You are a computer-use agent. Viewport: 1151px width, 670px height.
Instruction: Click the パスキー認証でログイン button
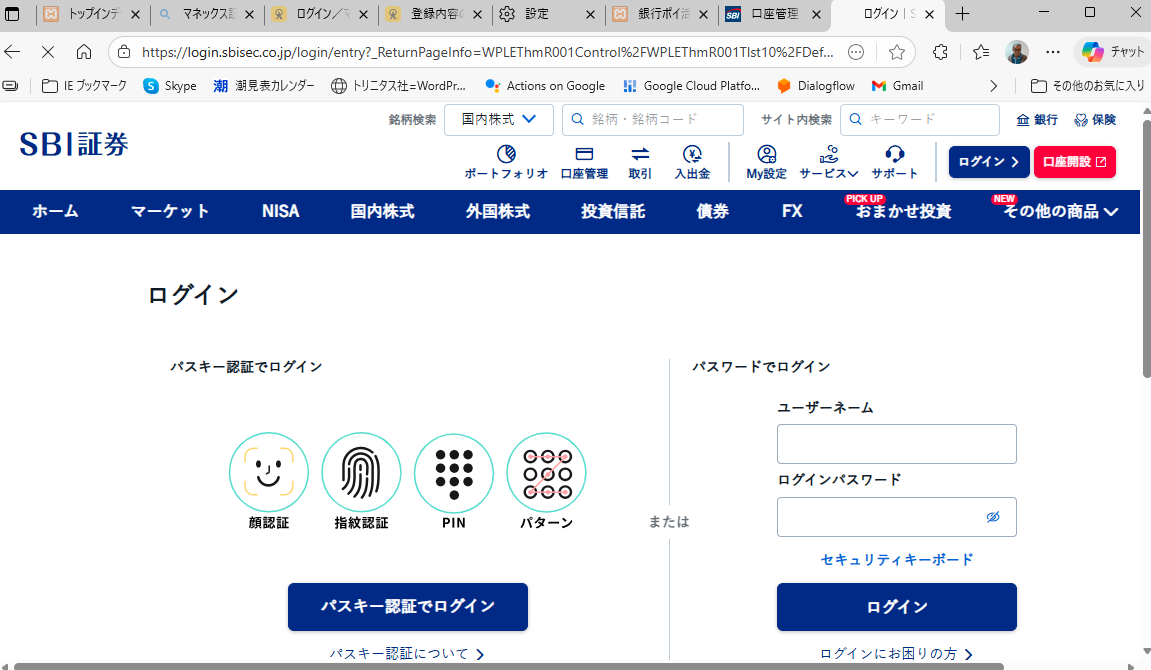tap(408, 607)
